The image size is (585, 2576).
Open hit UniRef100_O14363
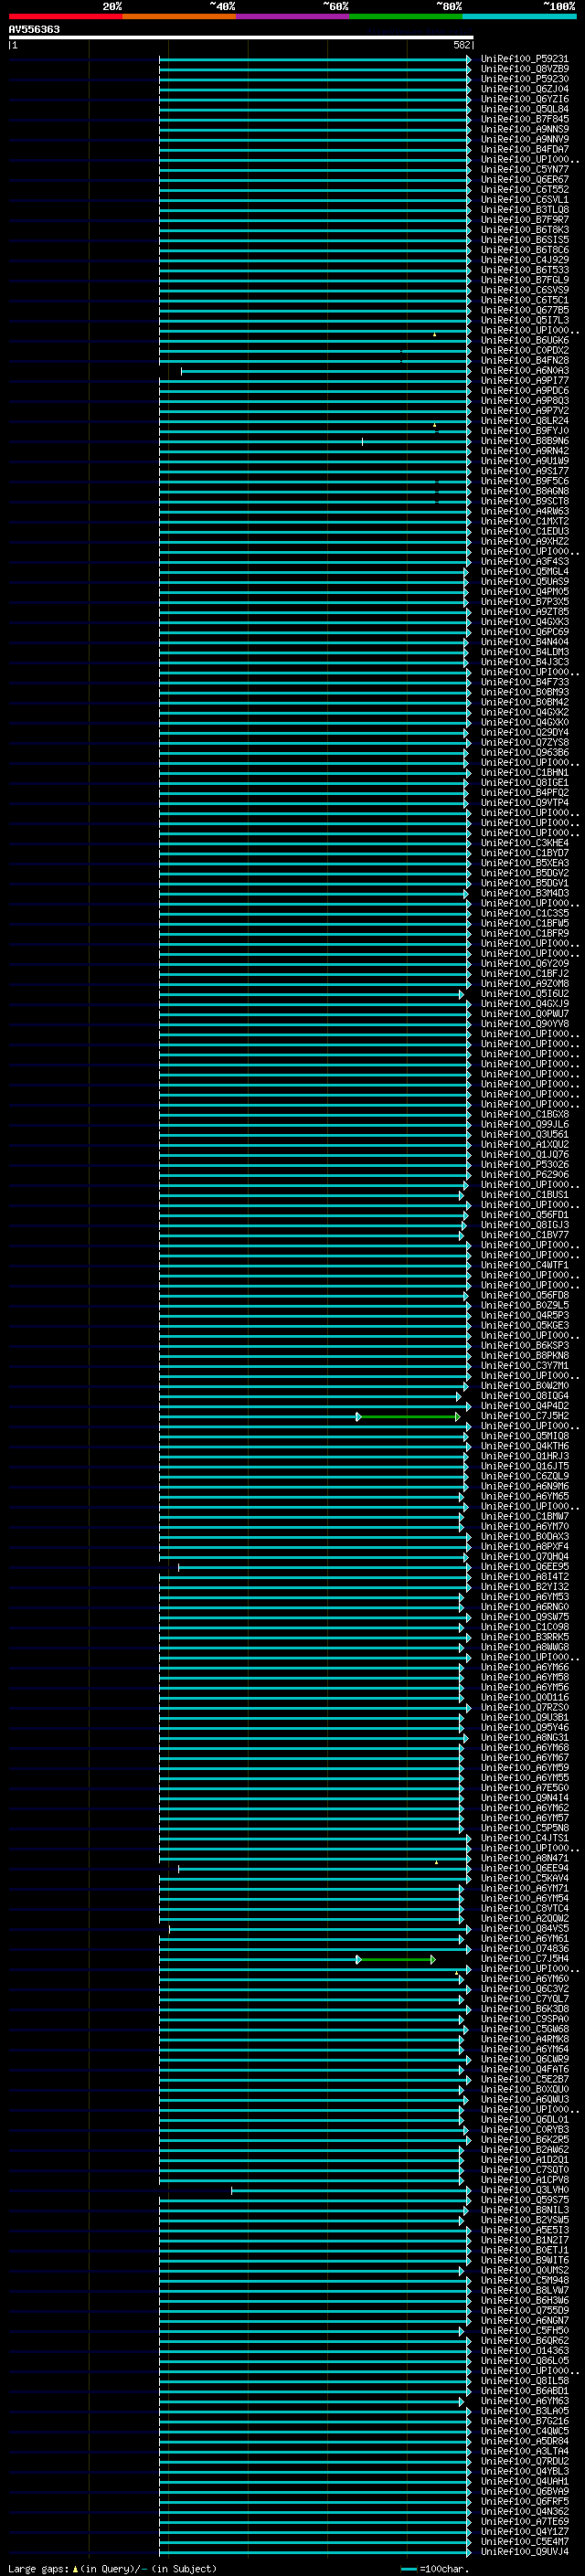524,2351
